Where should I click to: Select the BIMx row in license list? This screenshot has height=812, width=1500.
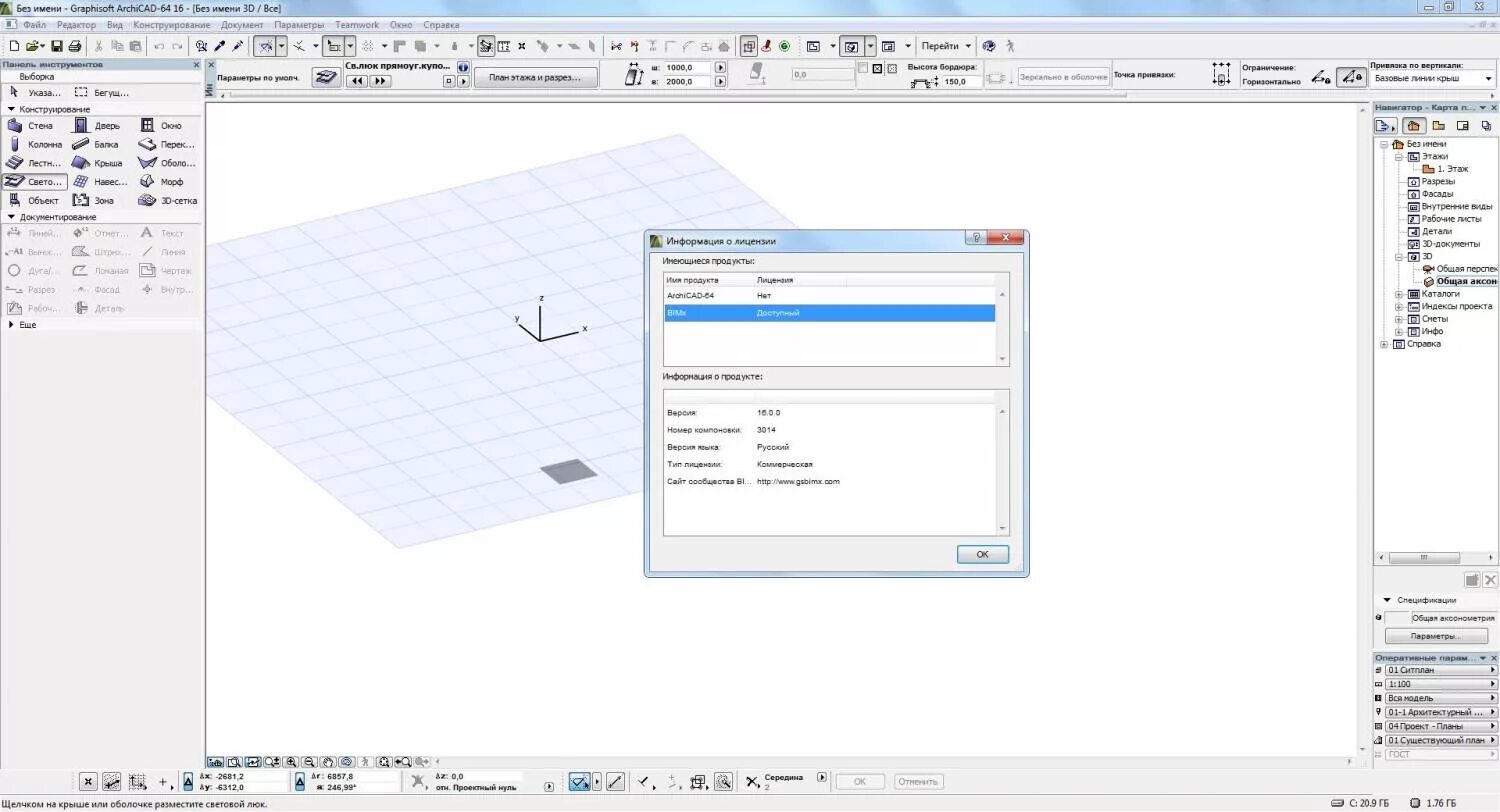829,313
